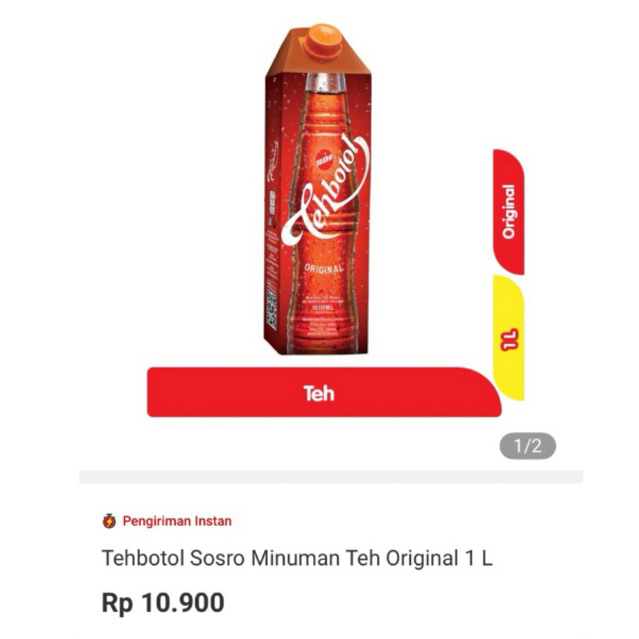Click the 1000ML volume text on carton
The height and width of the screenshot is (639, 639).
point(324,308)
